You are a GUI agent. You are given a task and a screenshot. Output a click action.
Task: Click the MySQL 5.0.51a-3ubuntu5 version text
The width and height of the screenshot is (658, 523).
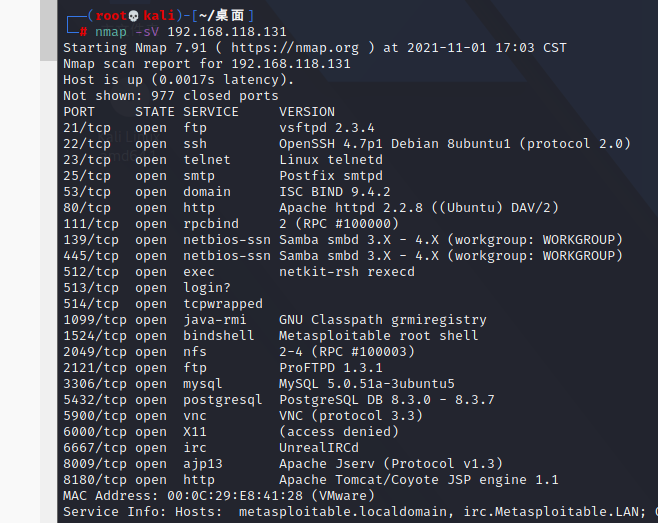[x=367, y=384]
